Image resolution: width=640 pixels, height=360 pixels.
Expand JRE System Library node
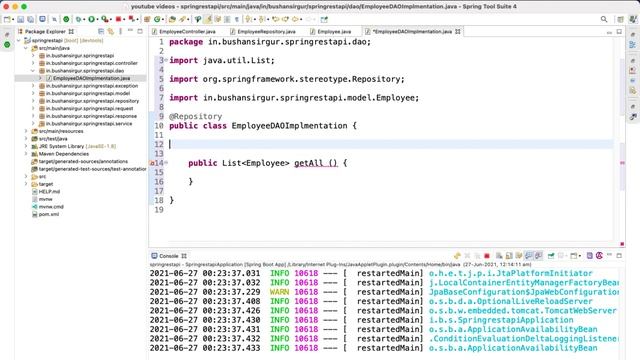click(26, 146)
